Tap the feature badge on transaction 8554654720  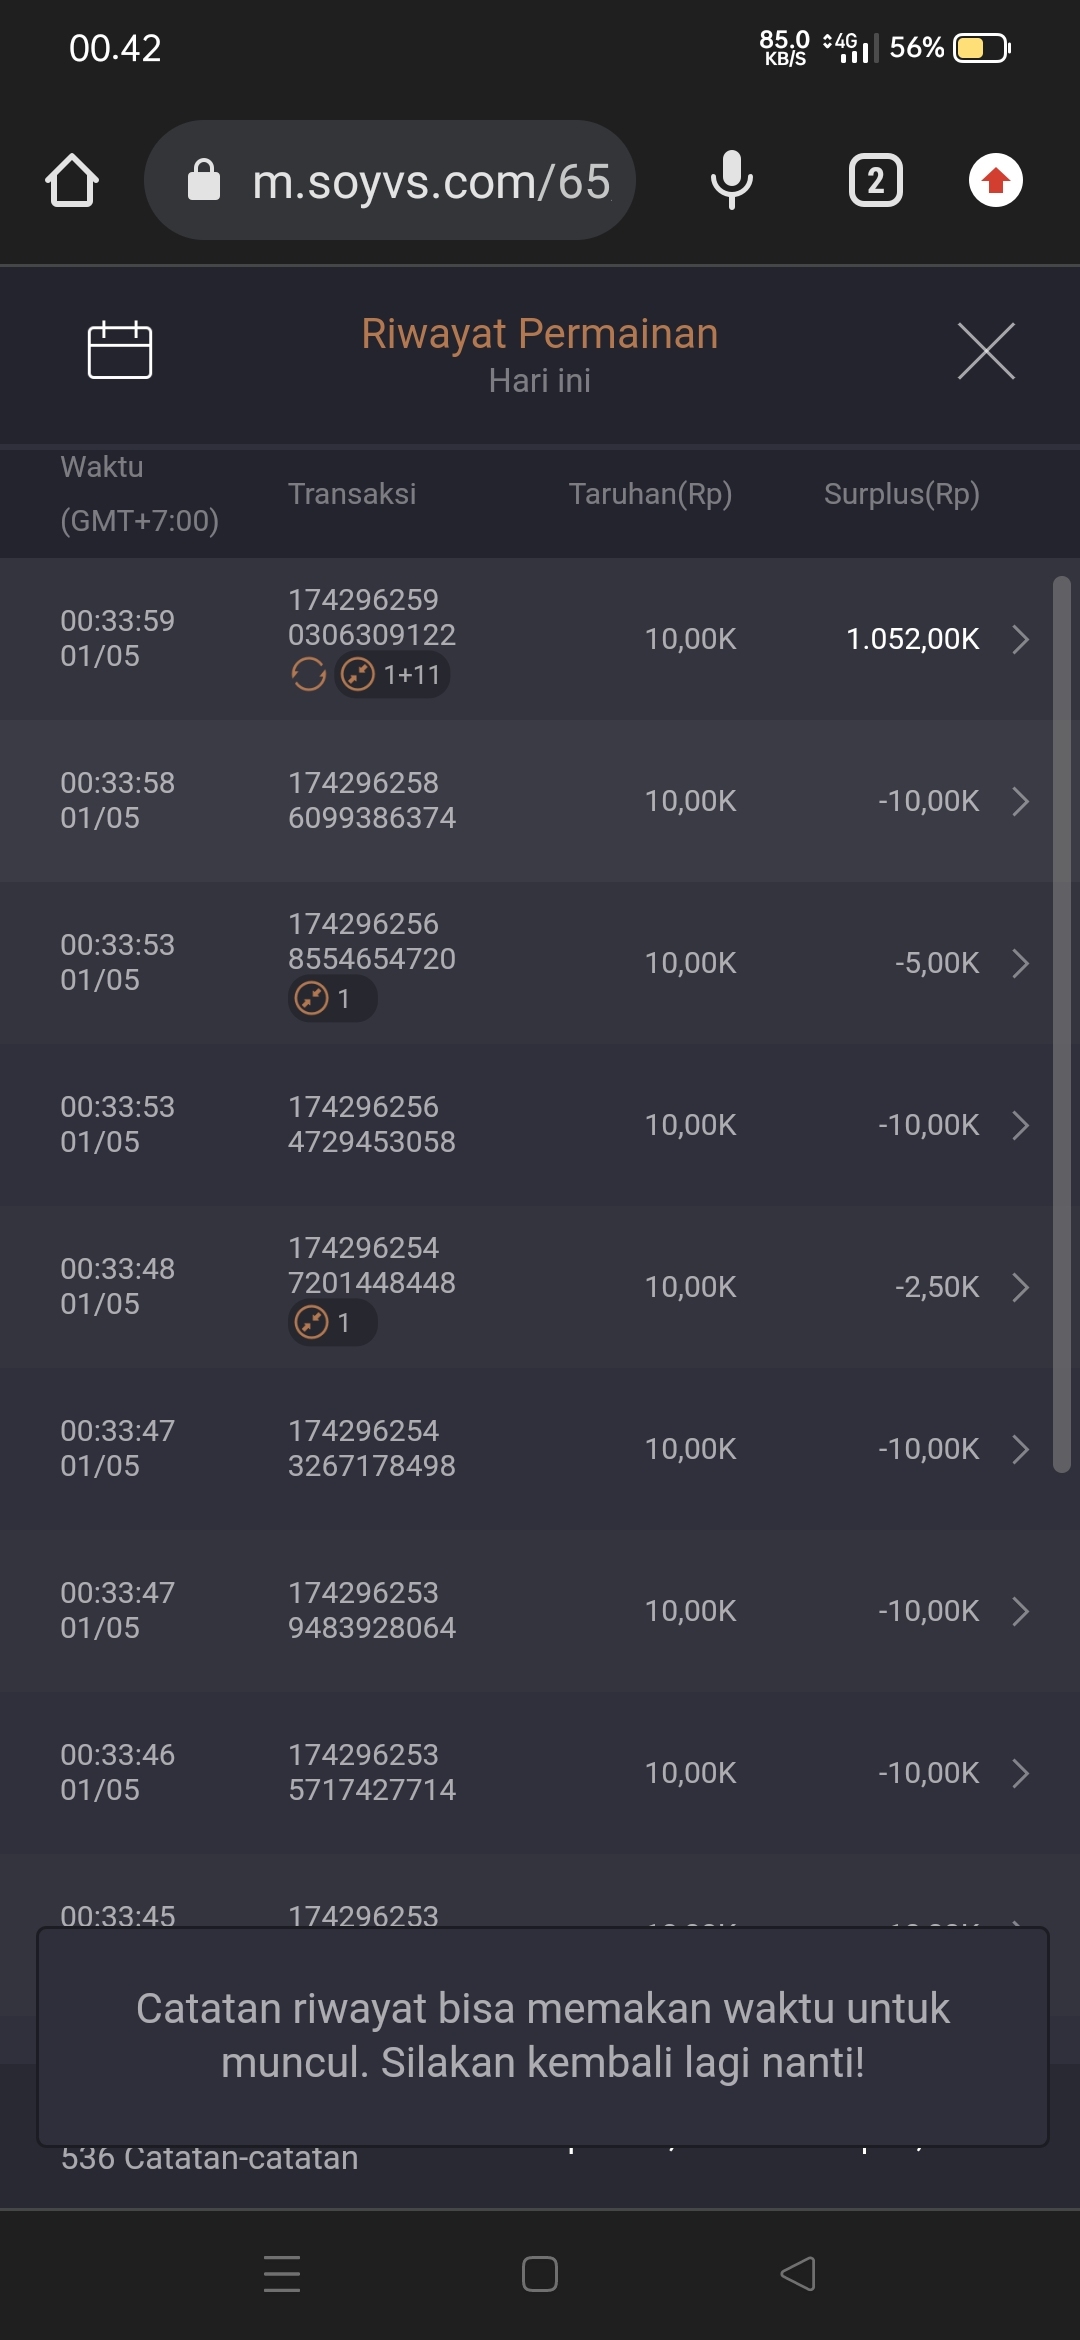tap(331, 999)
